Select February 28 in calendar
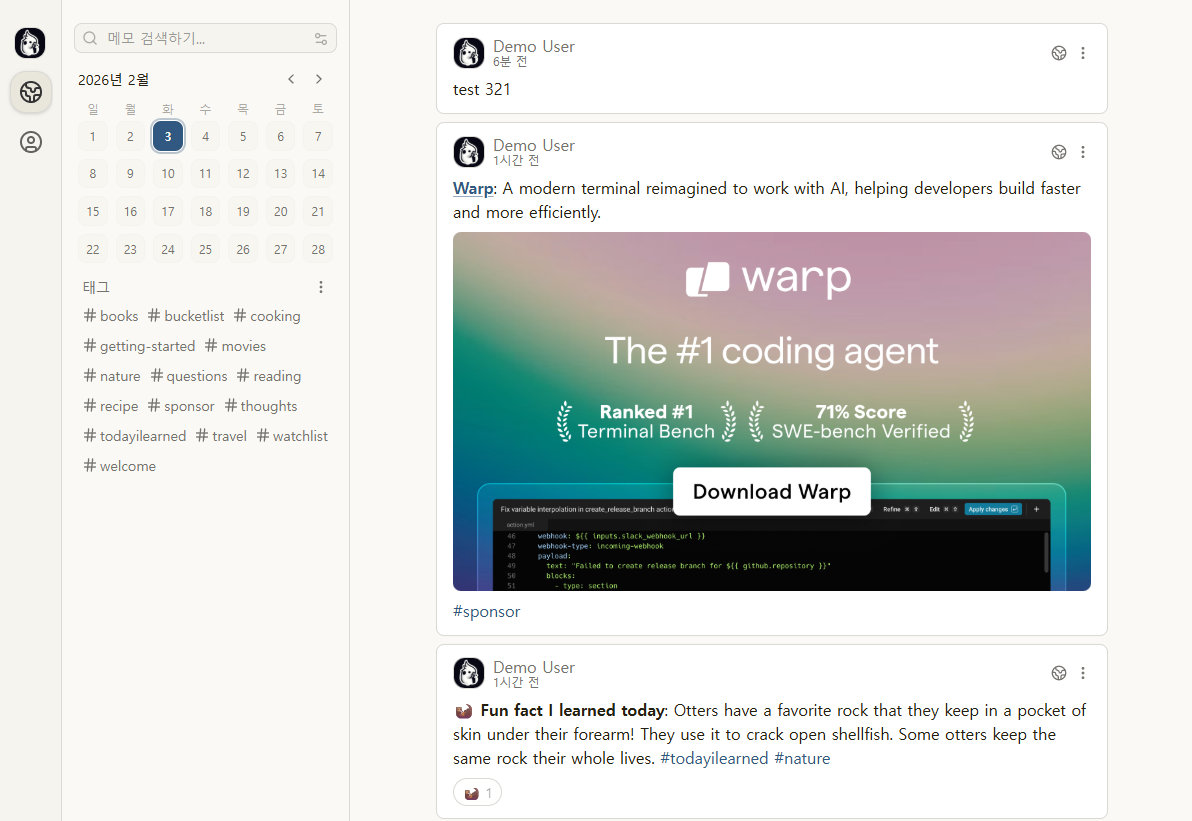The height and width of the screenshot is (821, 1192). [319, 249]
